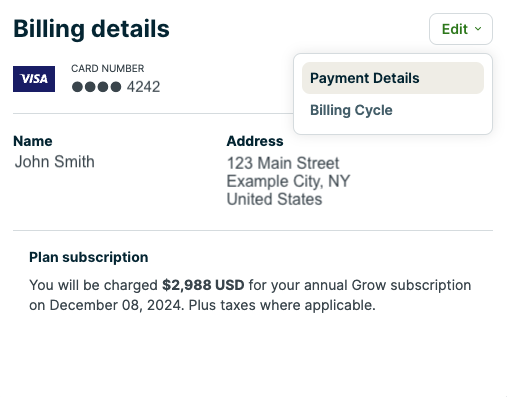The image size is (507, 397).
Task: Click the Name field label
Action: [33, 141]
